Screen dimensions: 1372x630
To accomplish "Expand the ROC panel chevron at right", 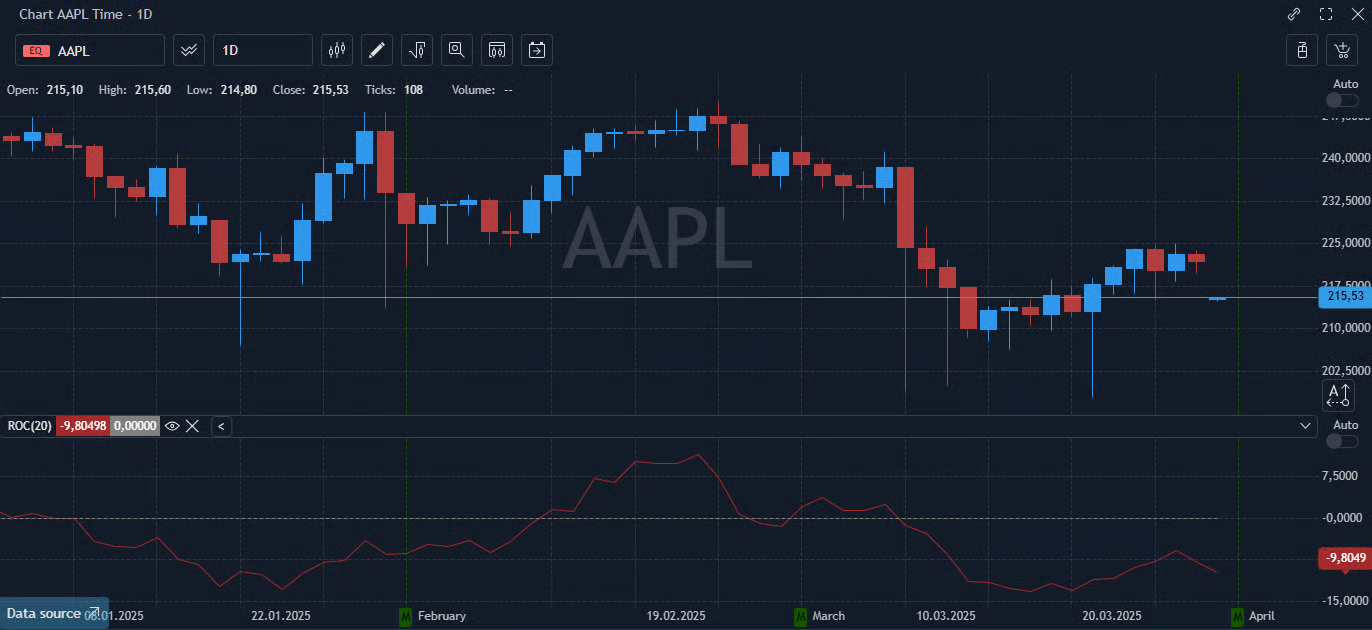I will click(x=1306, y=426).
